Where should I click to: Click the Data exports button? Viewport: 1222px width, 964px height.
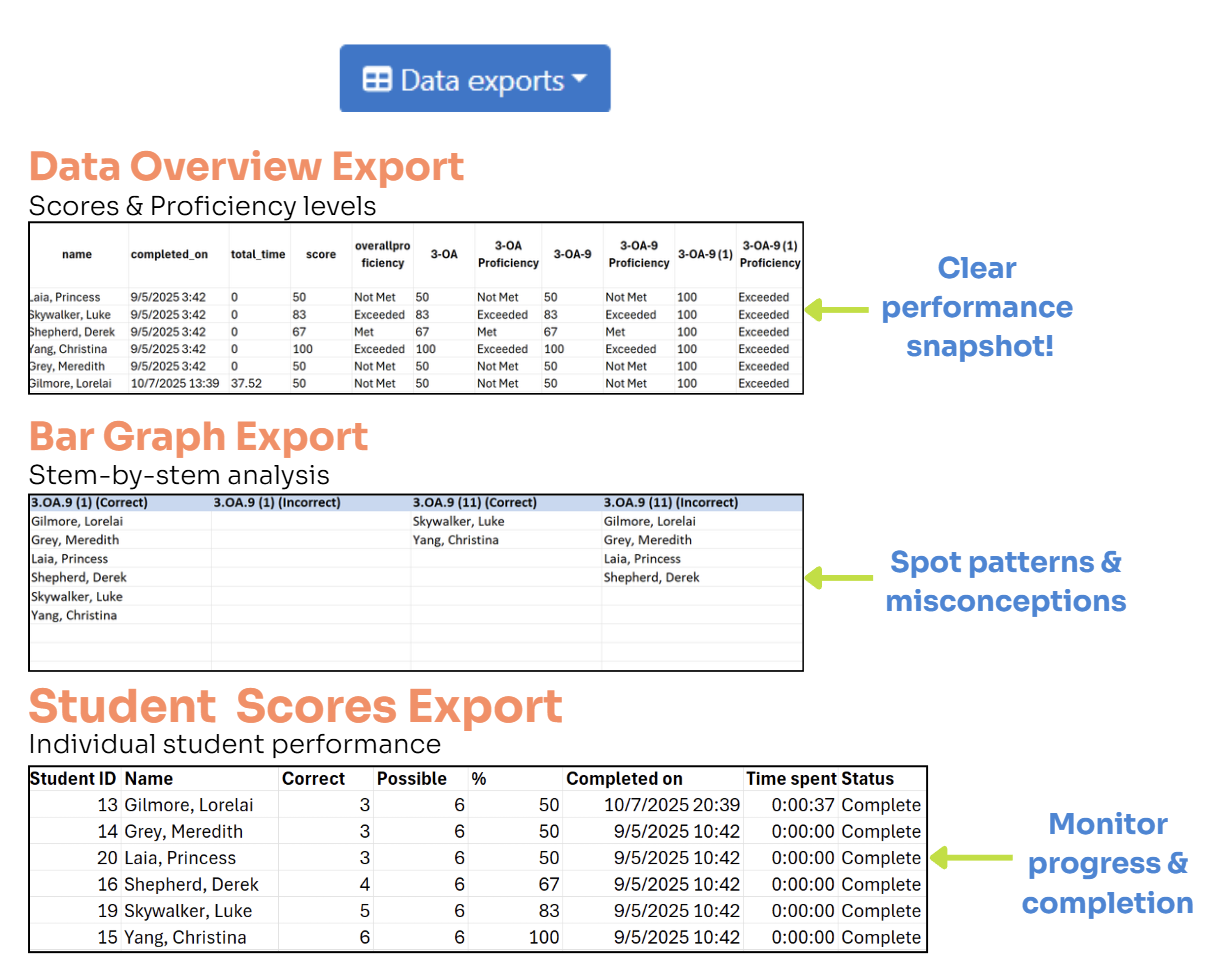point(474,79)
